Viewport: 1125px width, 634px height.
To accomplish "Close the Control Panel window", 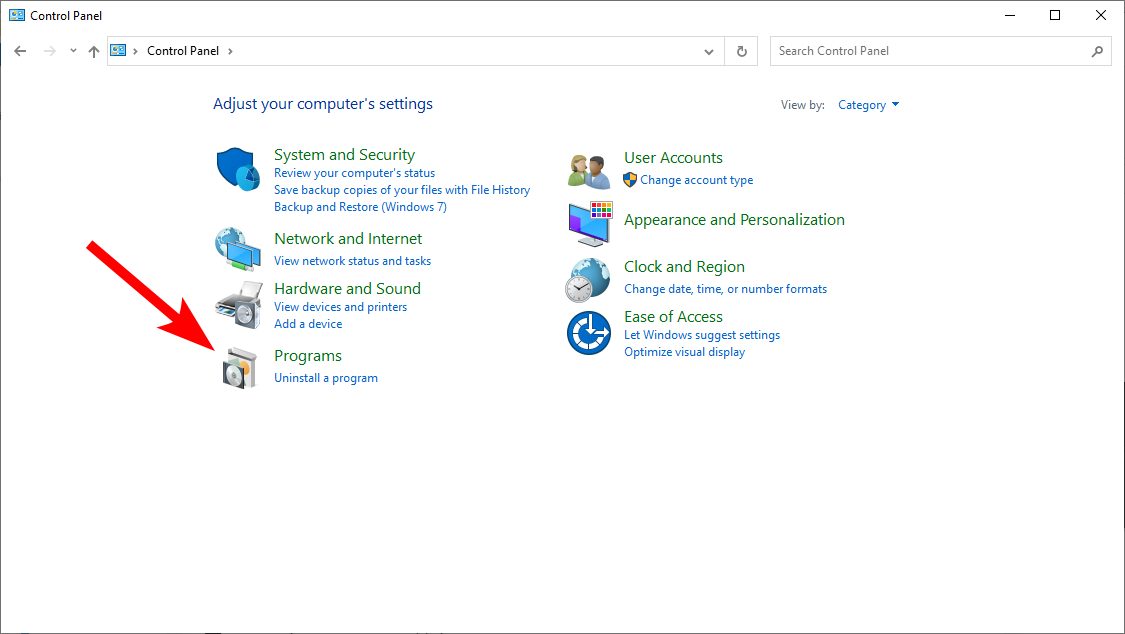I will [1101, 15].
